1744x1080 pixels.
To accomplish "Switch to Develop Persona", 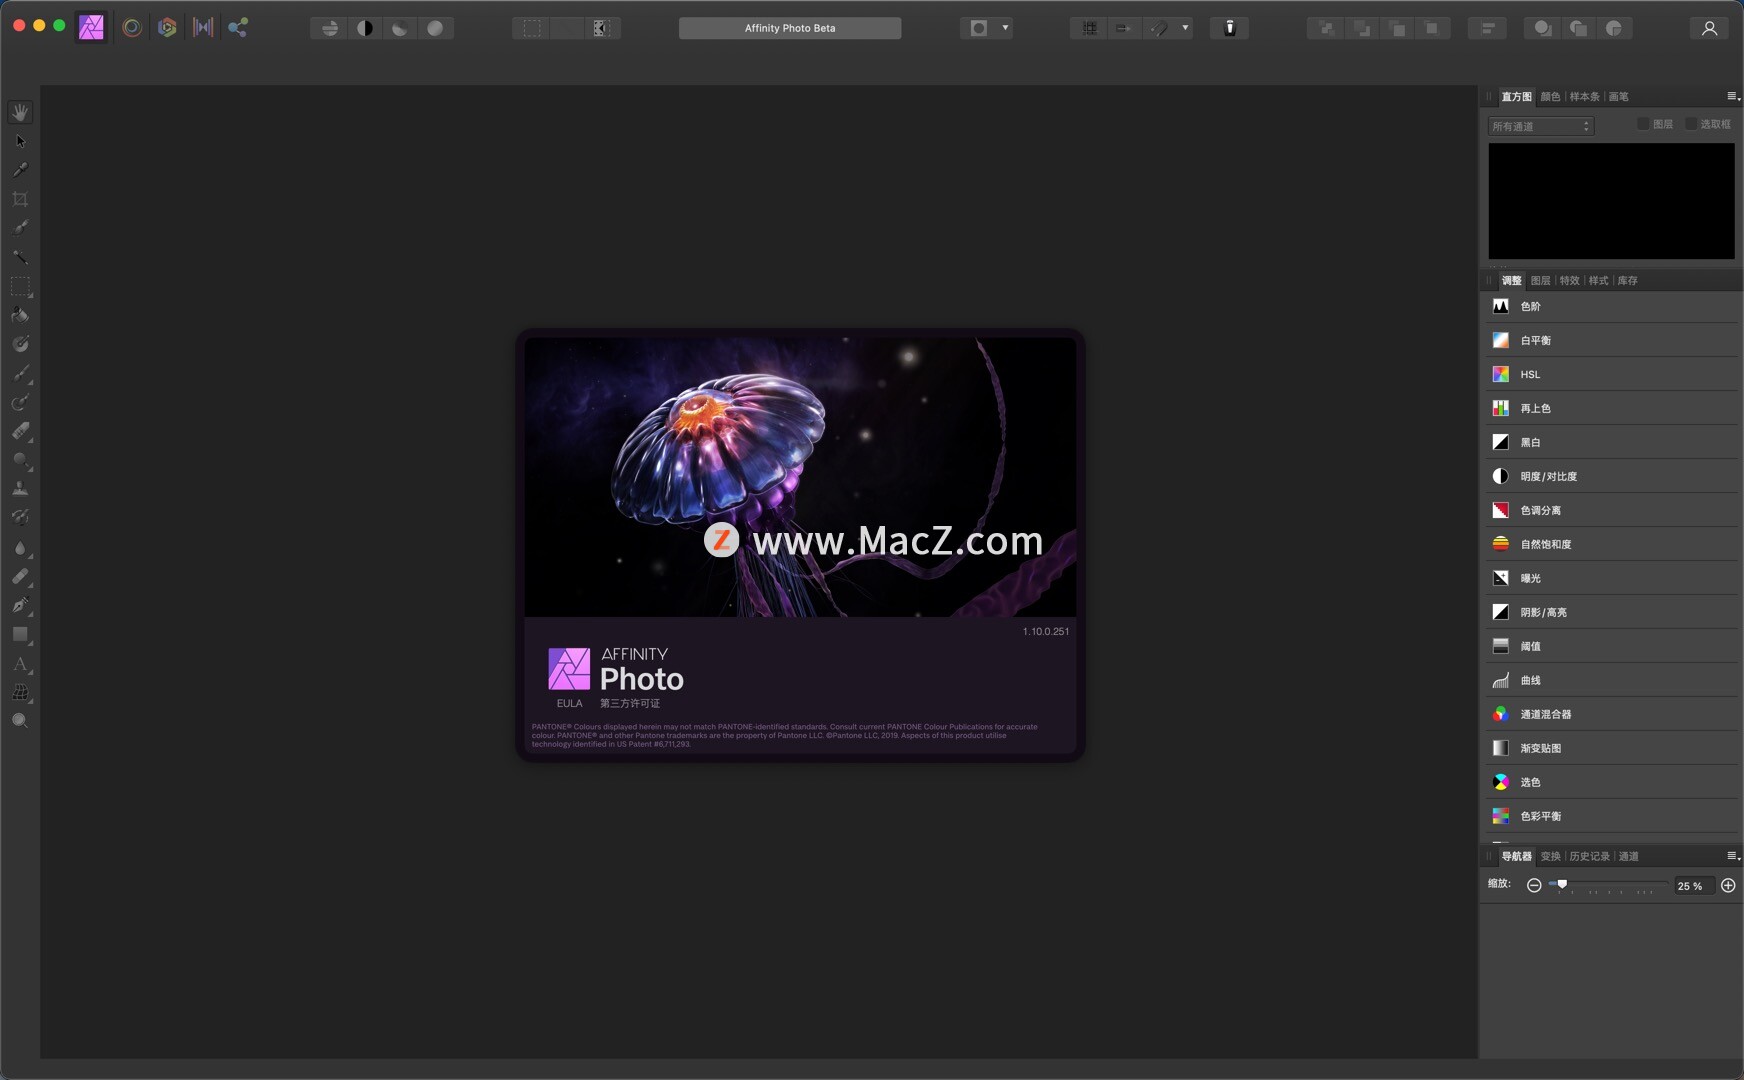I will (x=167, y=28).
